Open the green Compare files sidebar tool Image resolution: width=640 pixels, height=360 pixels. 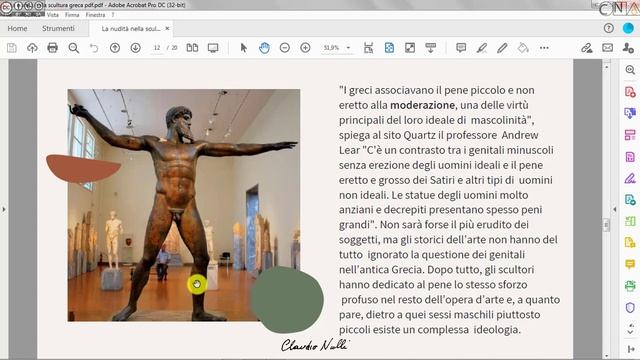(x=630, y=221)
